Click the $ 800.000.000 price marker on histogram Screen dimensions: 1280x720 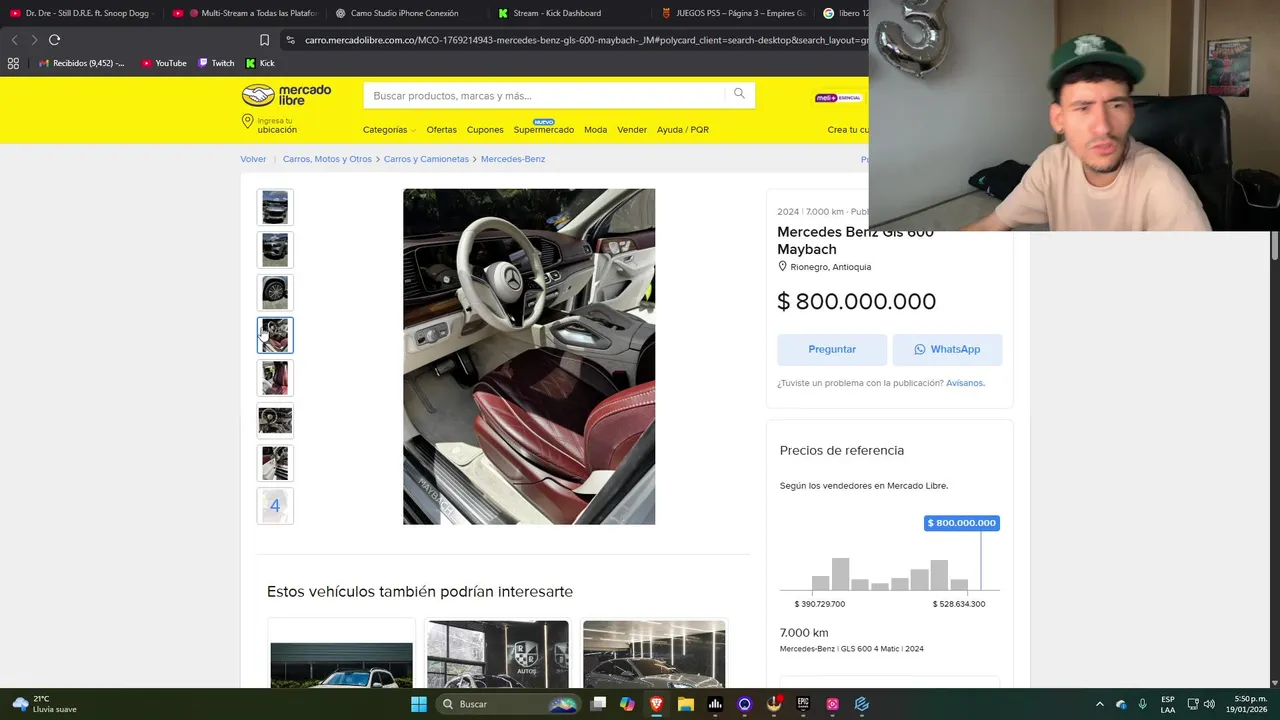962,523
